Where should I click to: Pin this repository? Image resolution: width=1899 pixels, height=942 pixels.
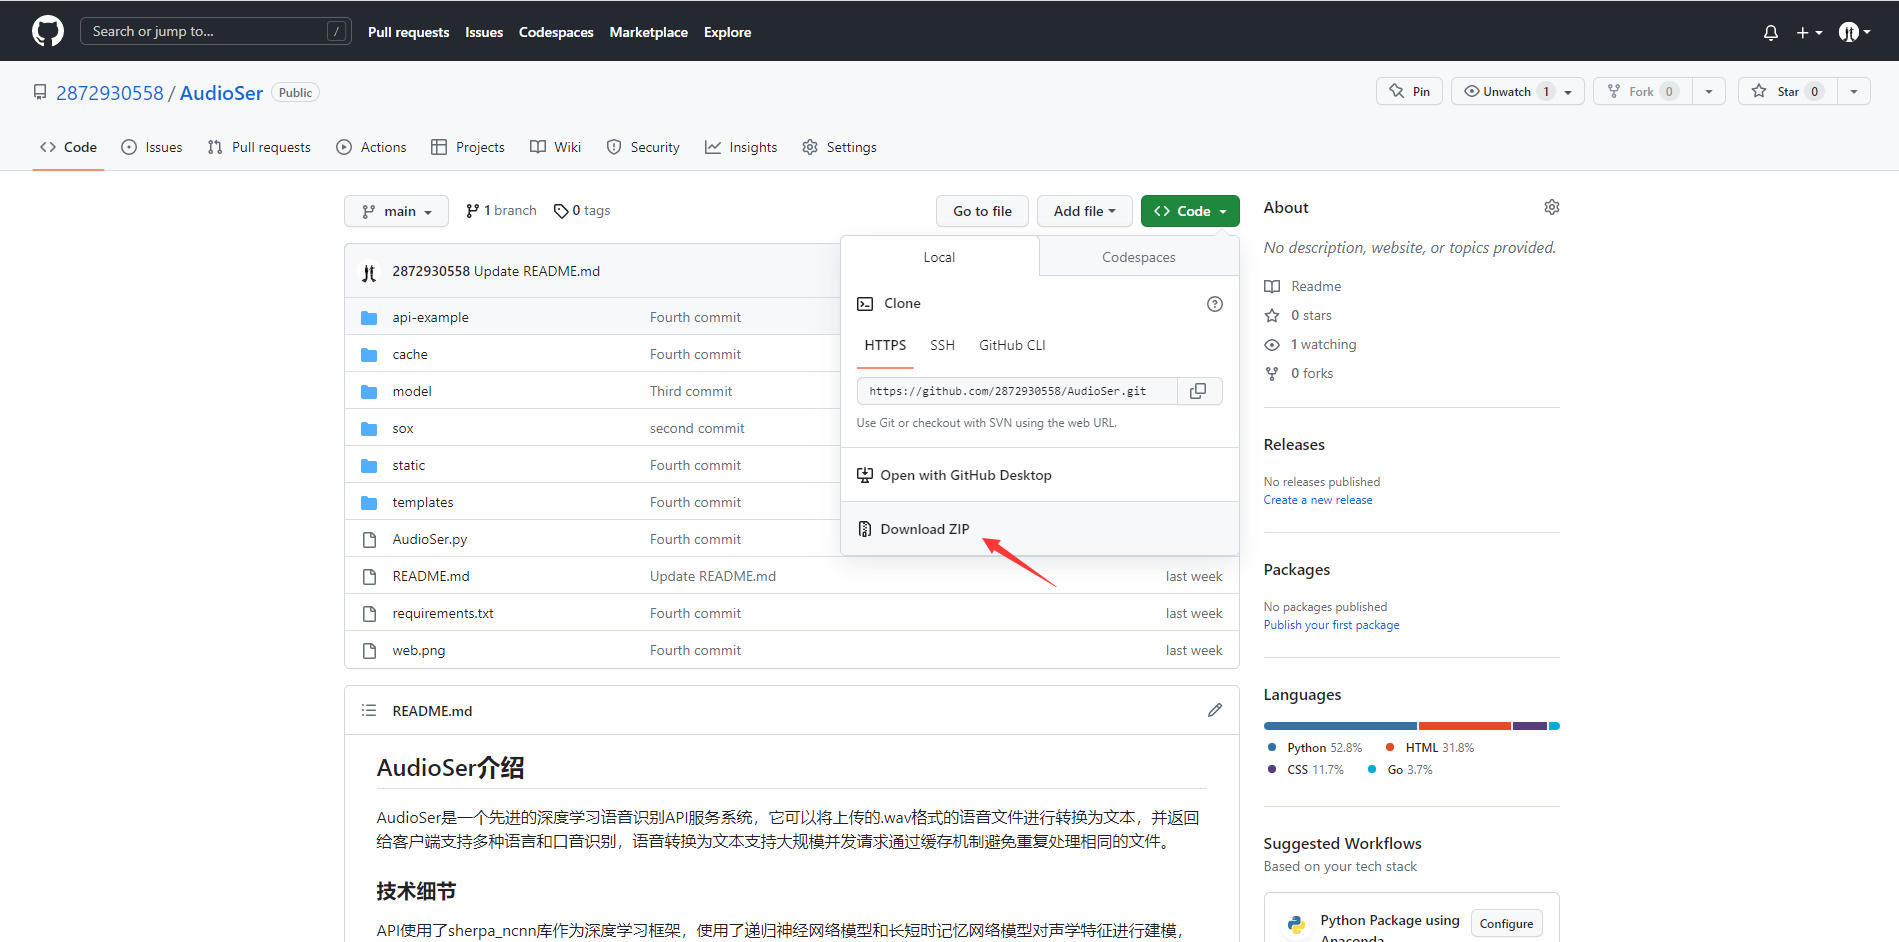(x=1409, y=91)
